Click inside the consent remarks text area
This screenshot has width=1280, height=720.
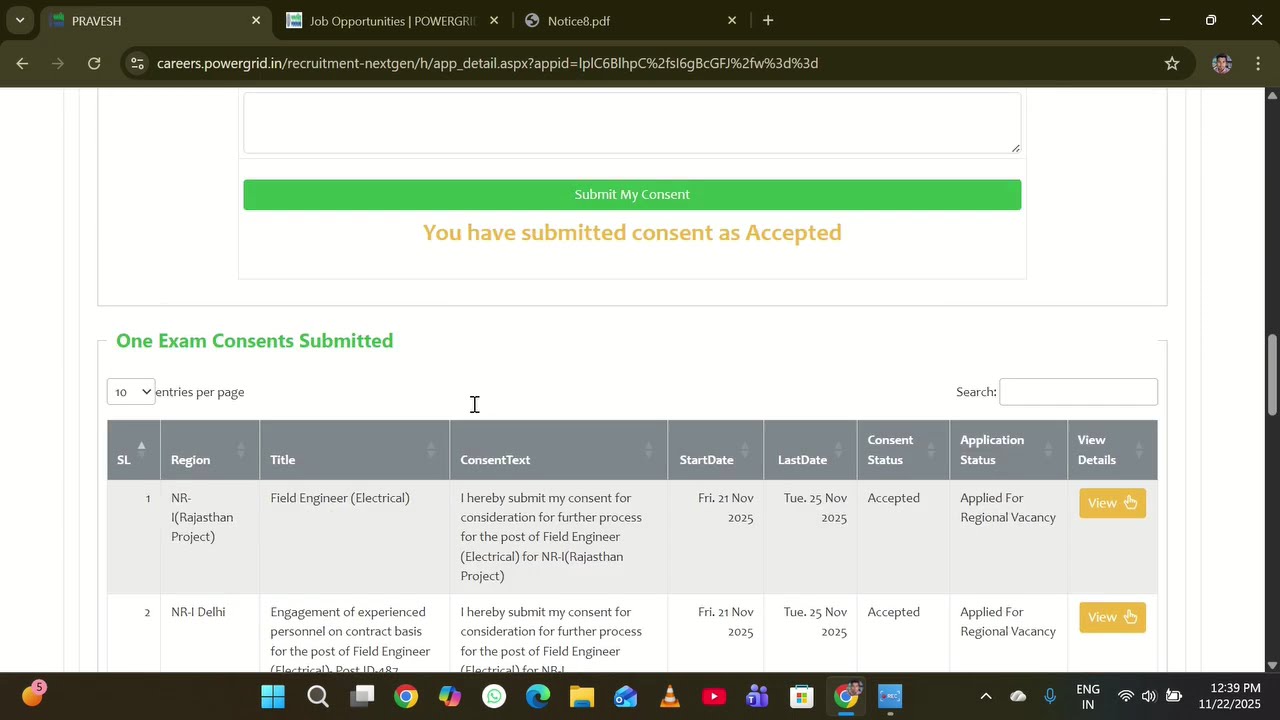pos(632,123)
